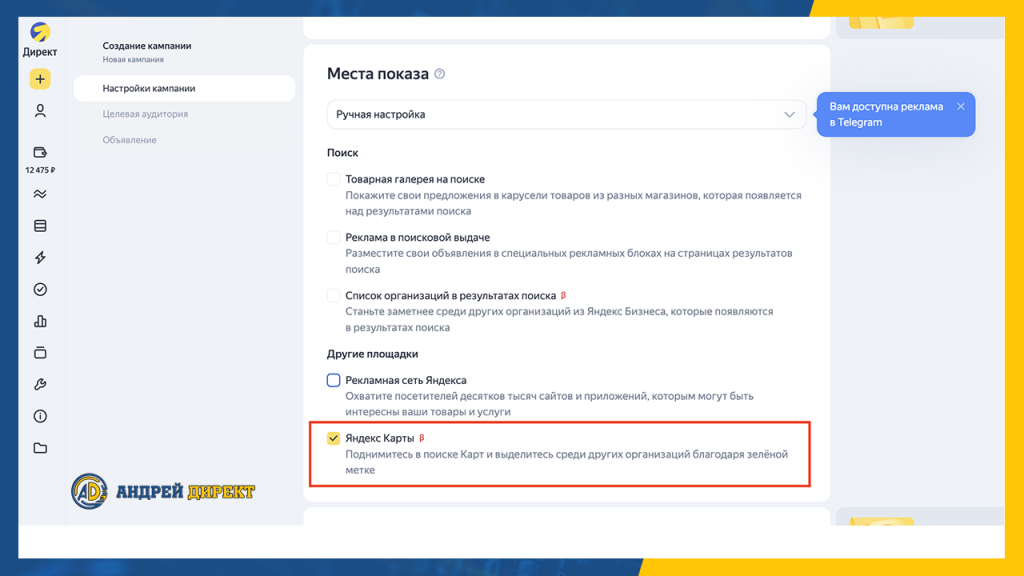
Task: Click the Список организаций в результатах поиска label
Action: coord(451,295)
